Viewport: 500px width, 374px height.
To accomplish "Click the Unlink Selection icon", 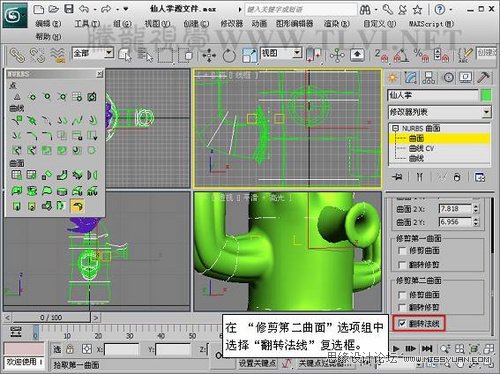I will pyautogui.click(x=37, y=55).
